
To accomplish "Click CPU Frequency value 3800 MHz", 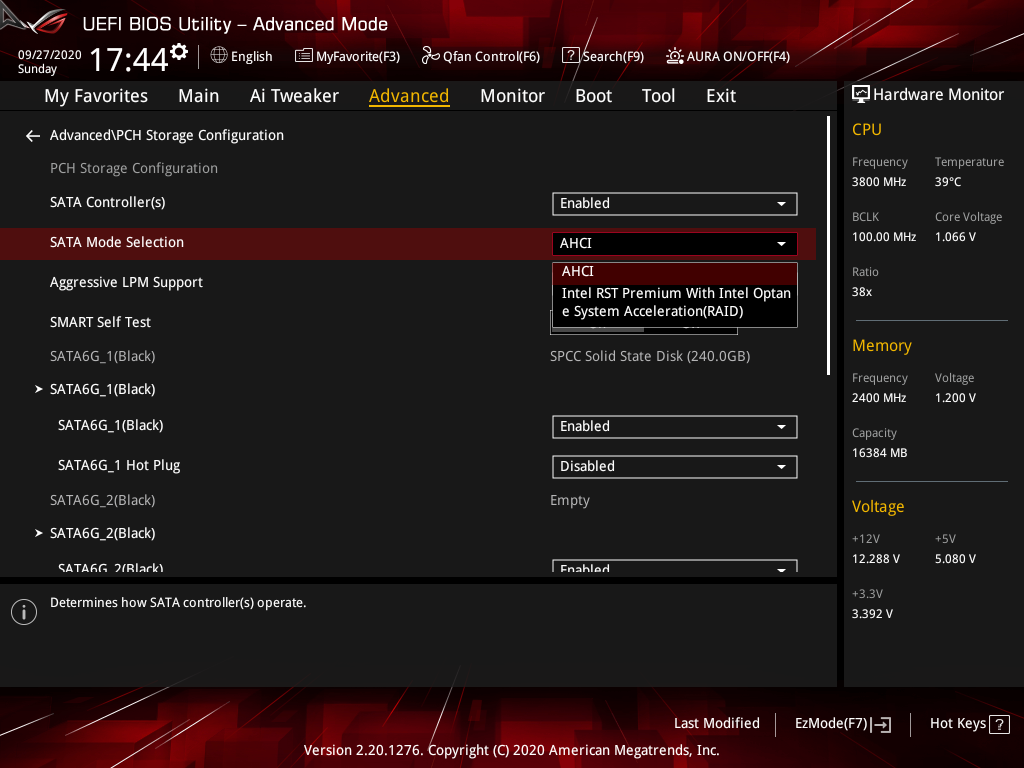I will click(x=878, y=182).
